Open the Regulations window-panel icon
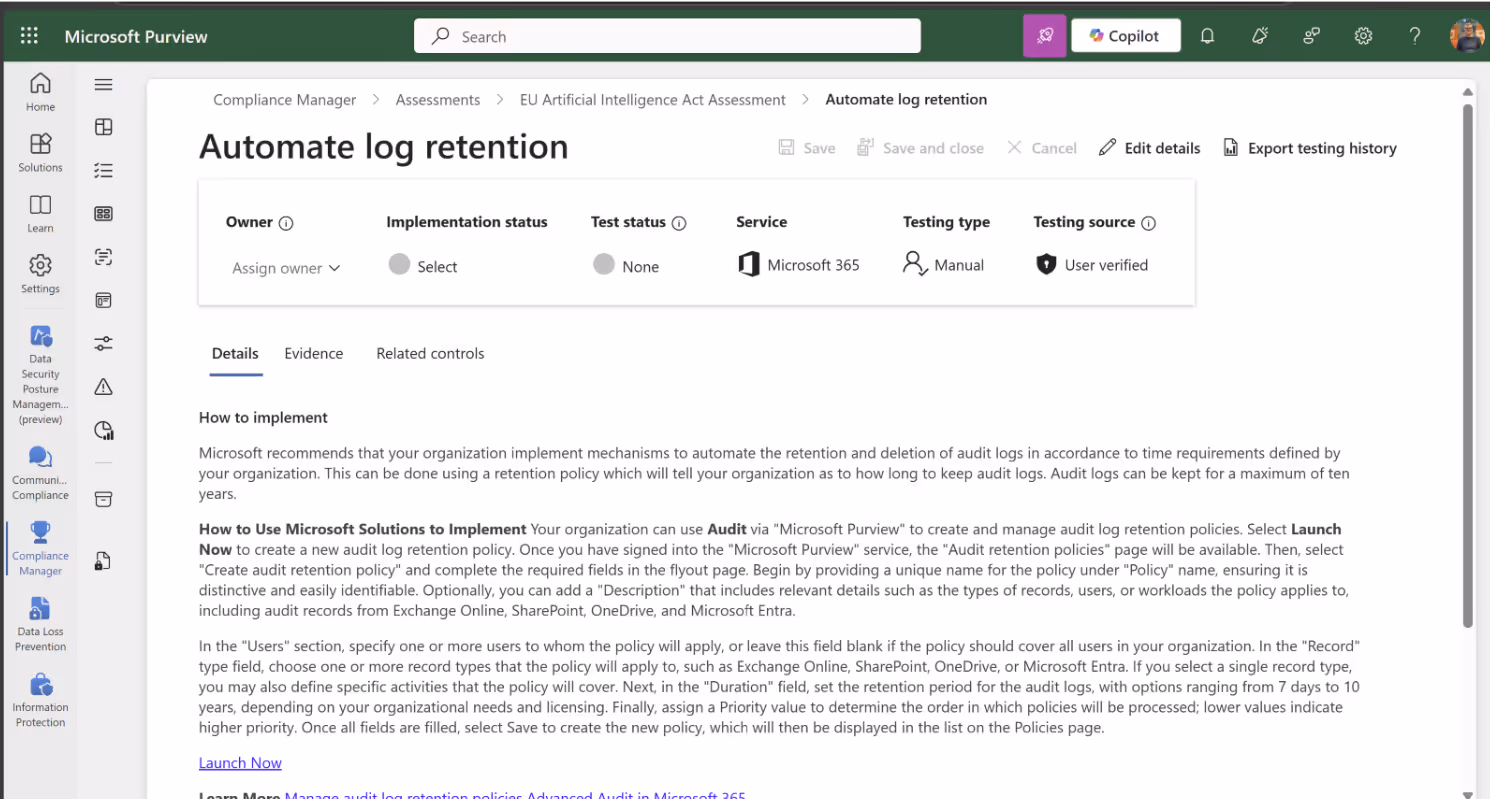 [x=103, y=300]
